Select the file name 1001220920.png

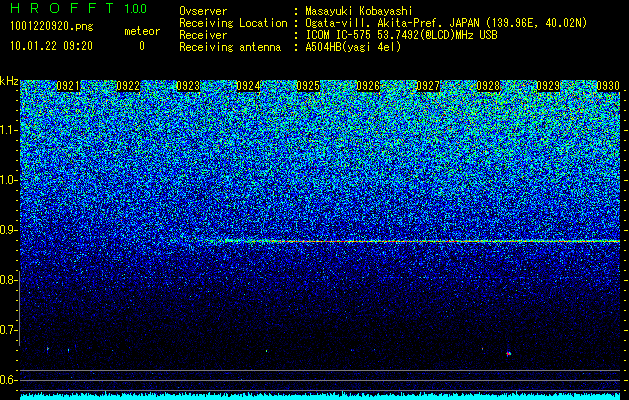(52, 27)
